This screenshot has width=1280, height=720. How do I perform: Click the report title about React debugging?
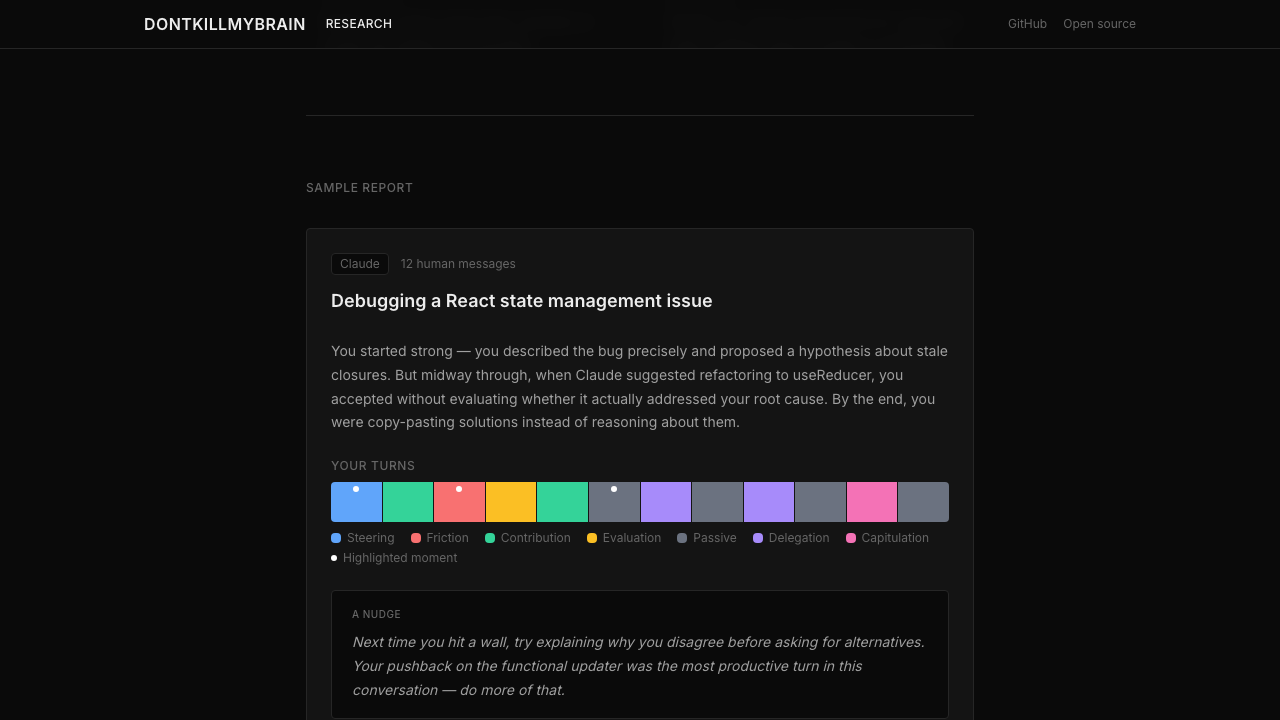click(x=521, y=301)
